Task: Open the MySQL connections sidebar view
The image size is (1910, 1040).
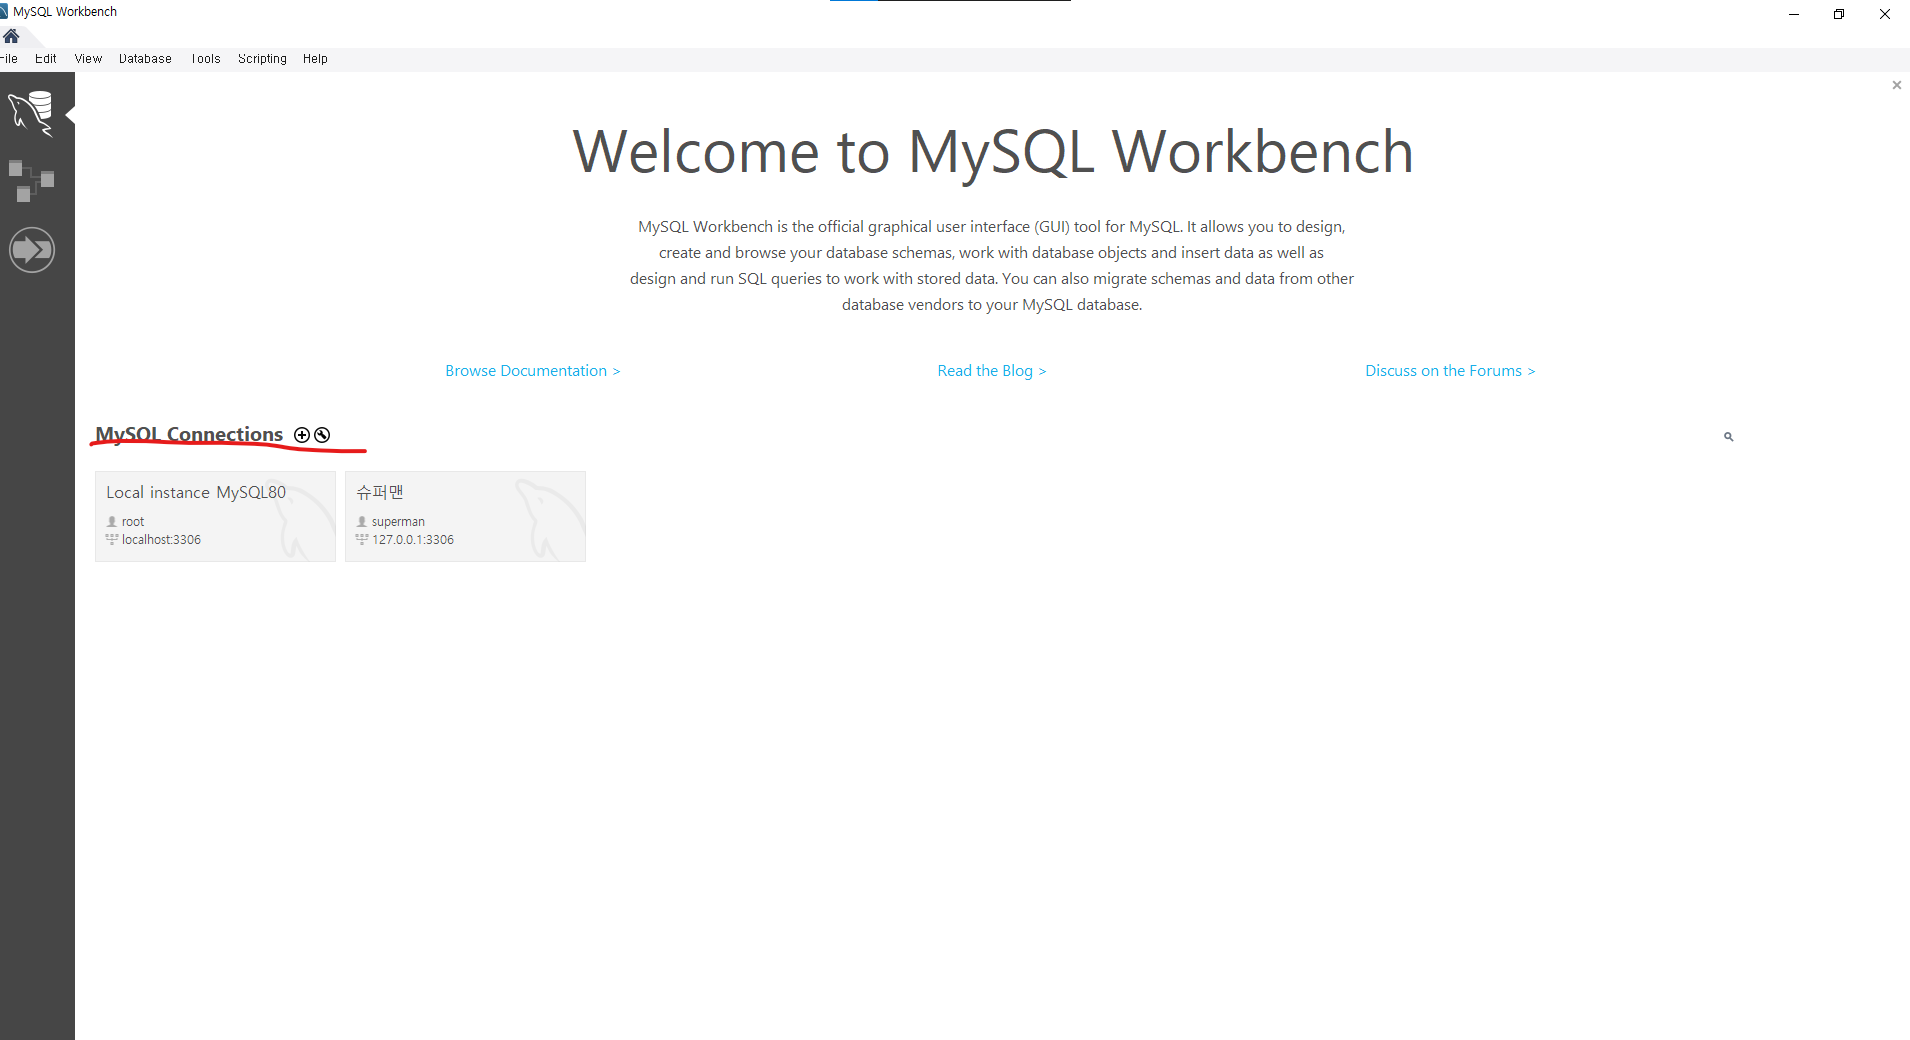Action: point(31,113)
